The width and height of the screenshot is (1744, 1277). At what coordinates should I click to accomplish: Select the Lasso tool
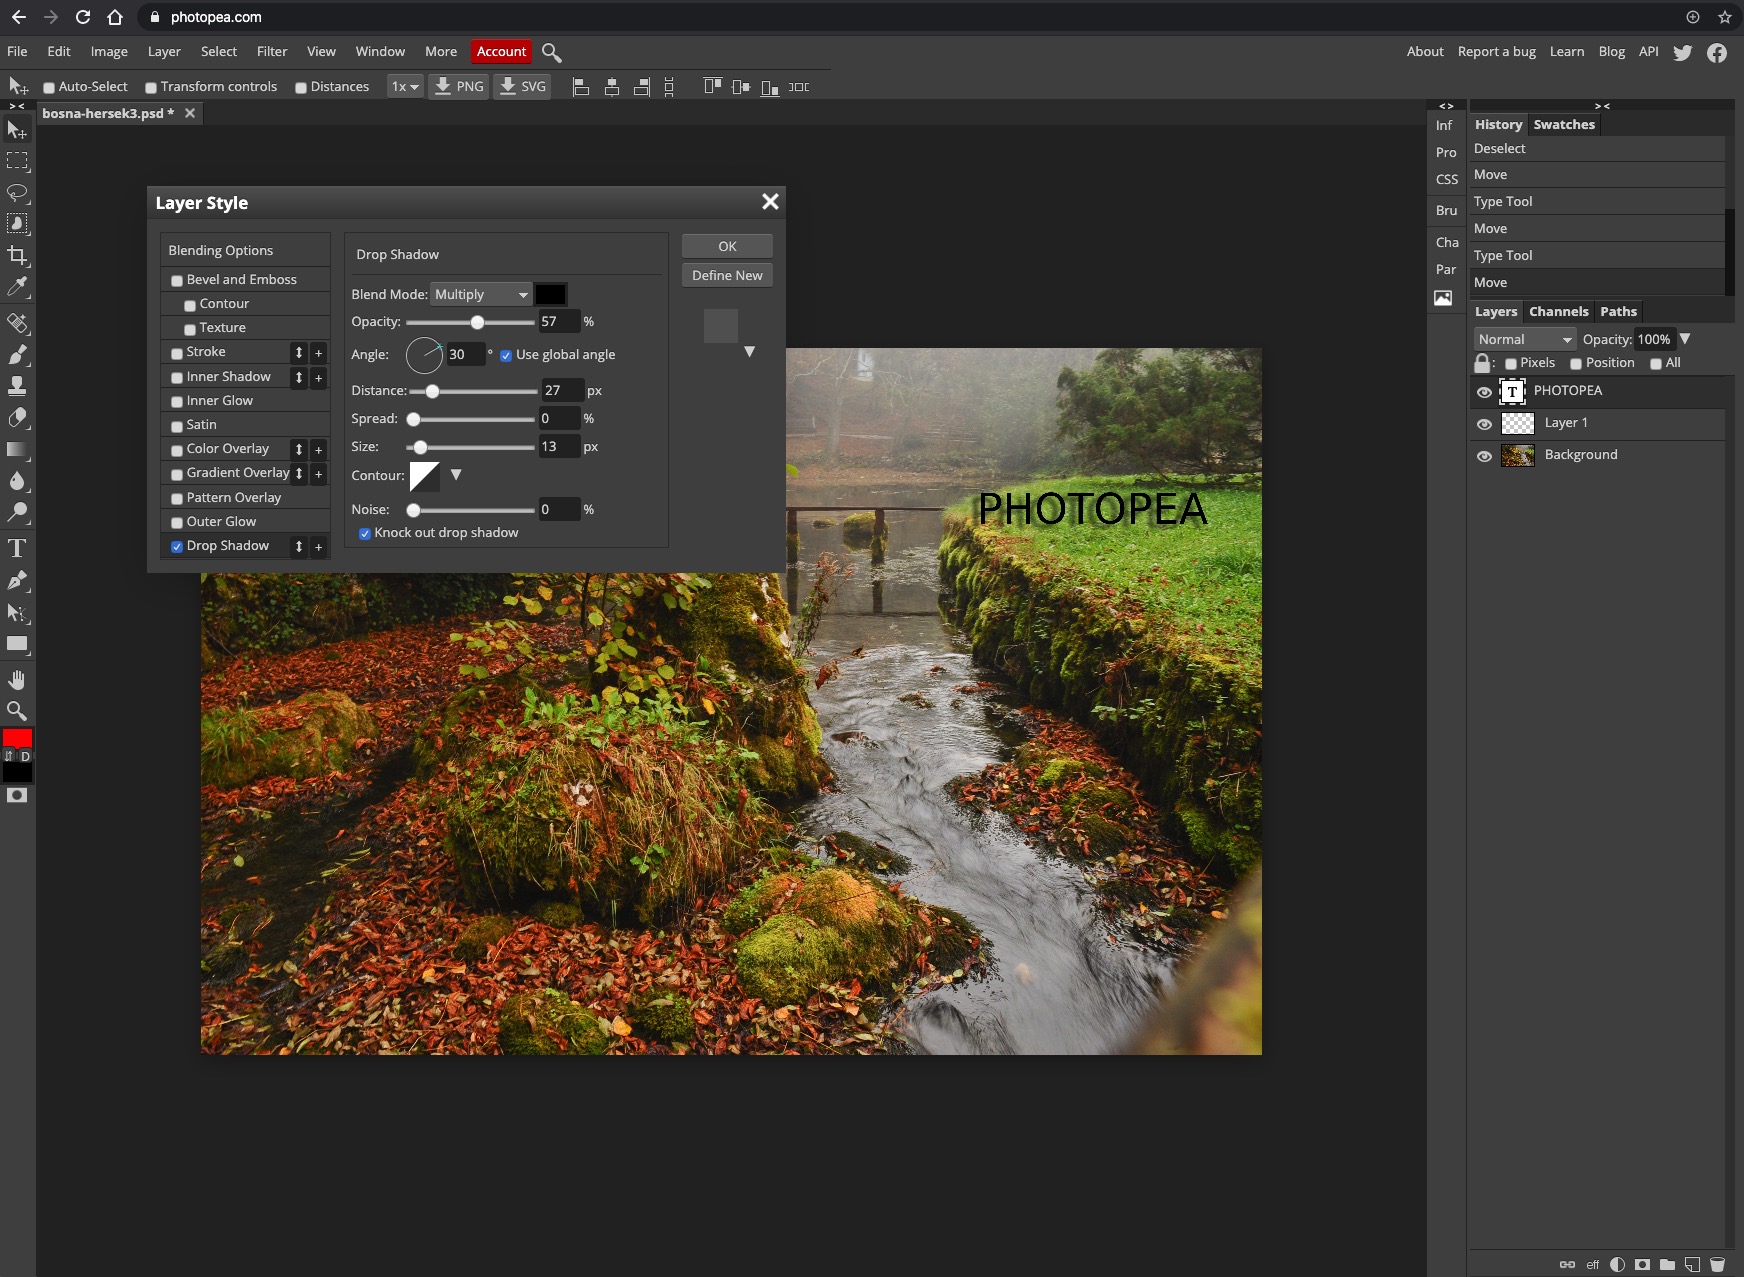pos(17,192)
